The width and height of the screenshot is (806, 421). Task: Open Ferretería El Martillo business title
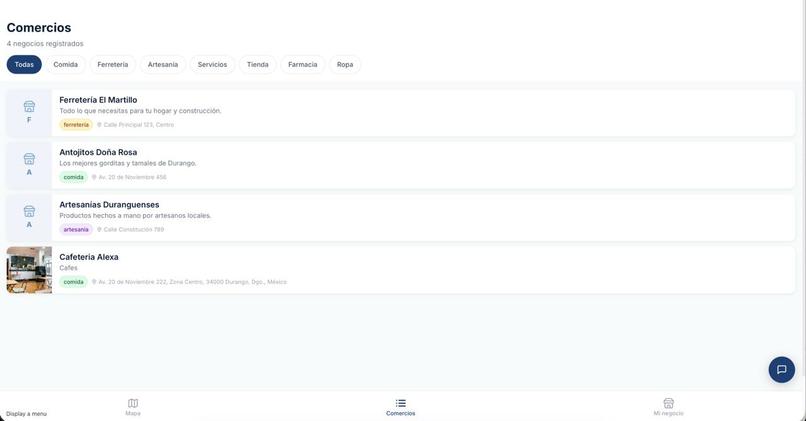pos(98,100)
